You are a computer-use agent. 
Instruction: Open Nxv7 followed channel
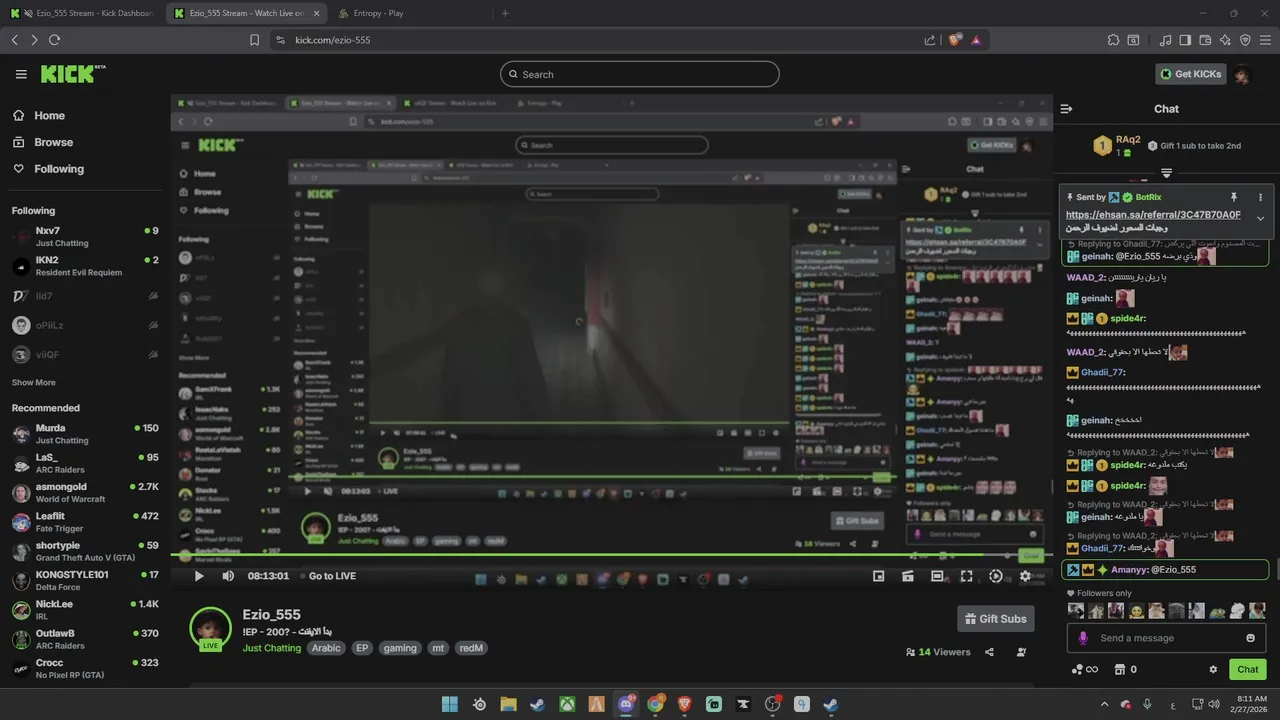point(85,237)
